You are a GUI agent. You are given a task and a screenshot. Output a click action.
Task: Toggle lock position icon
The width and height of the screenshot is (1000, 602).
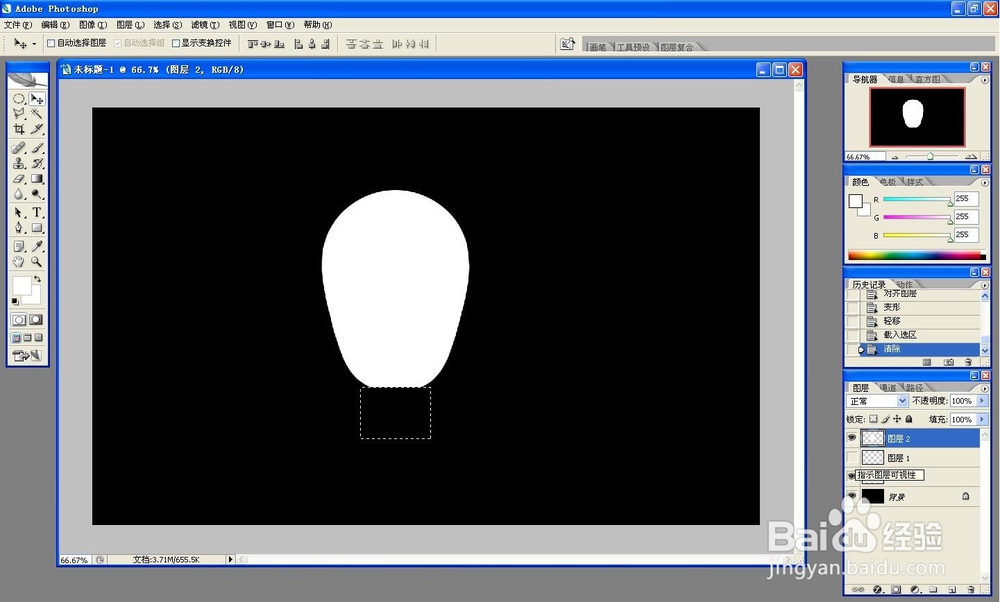point(897,419)
